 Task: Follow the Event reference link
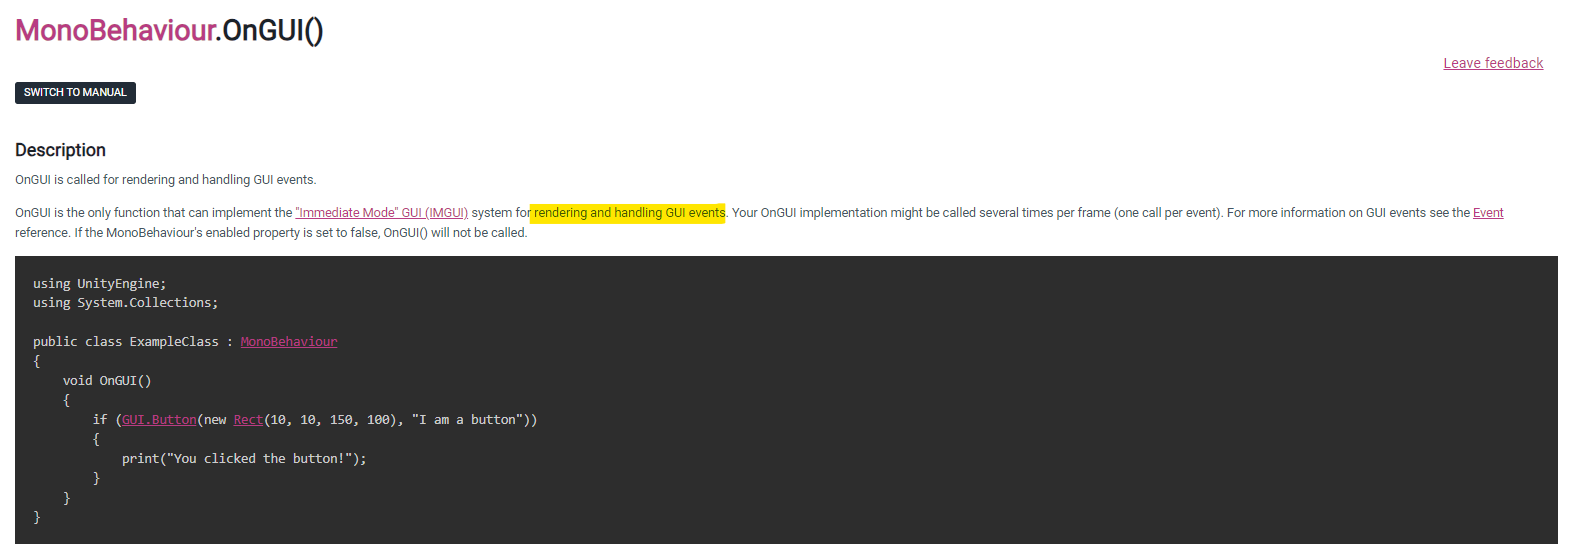click(1488, 213)
